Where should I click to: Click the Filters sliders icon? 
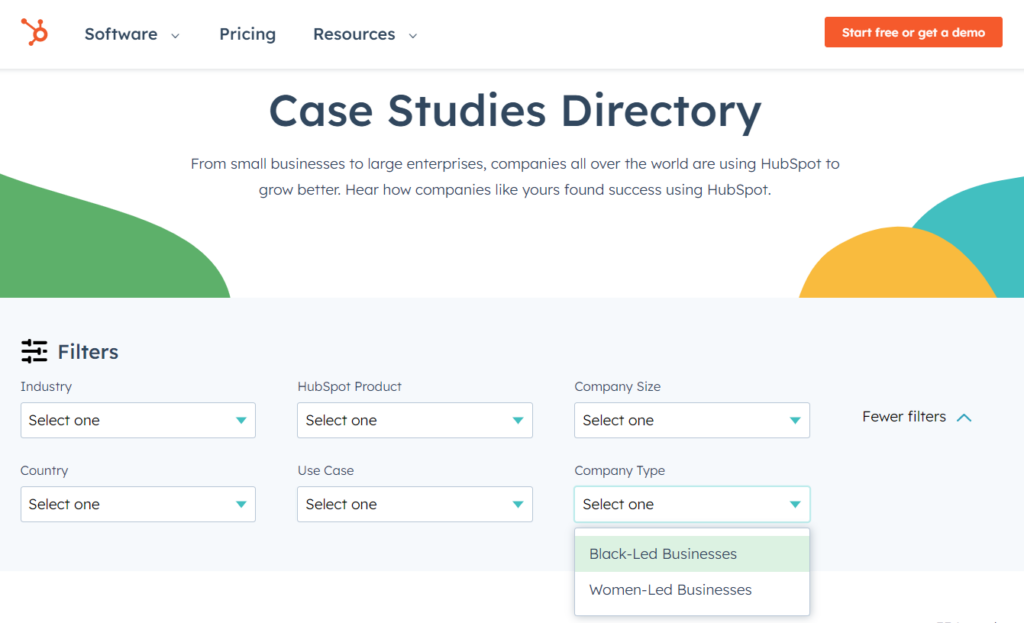point(34,352)
